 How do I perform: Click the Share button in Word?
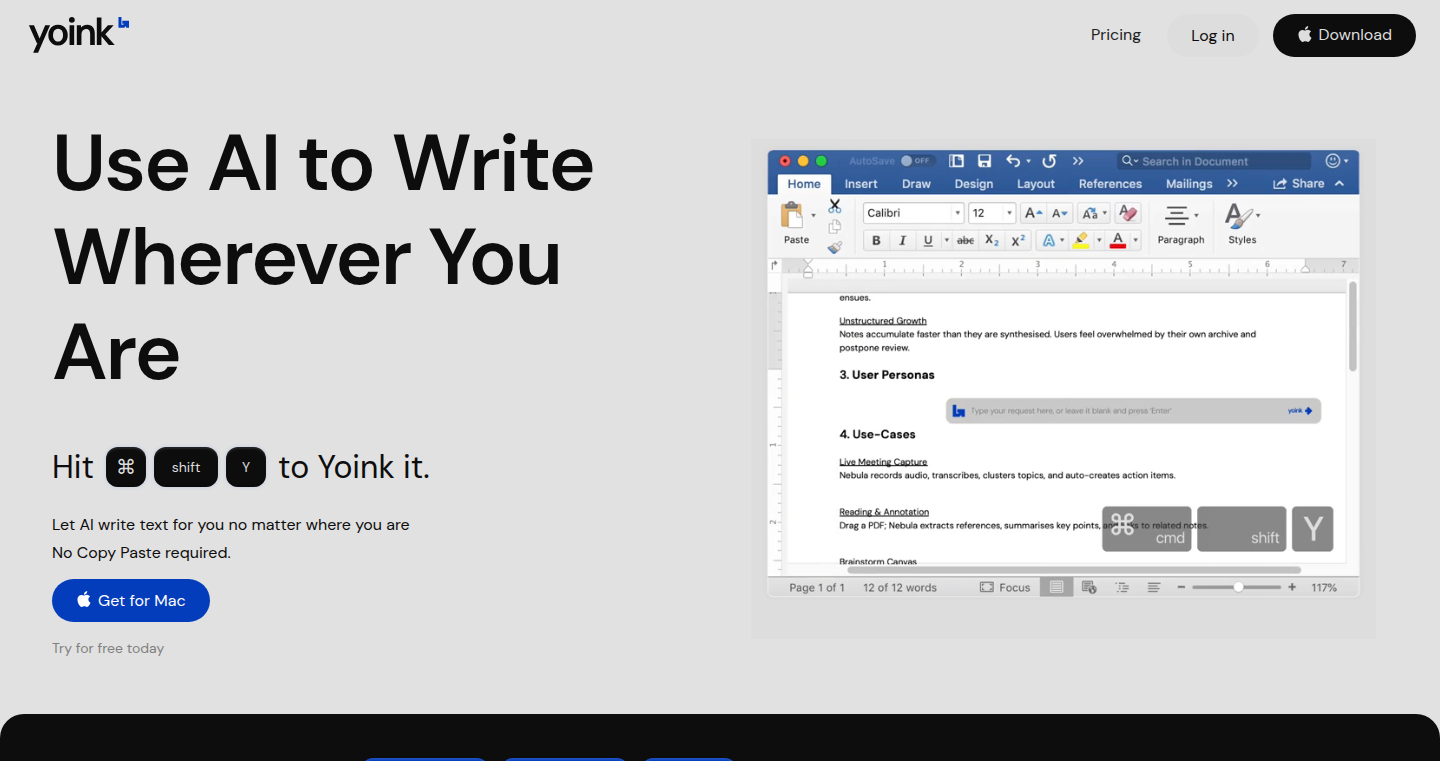click(x=1298, y=184)
